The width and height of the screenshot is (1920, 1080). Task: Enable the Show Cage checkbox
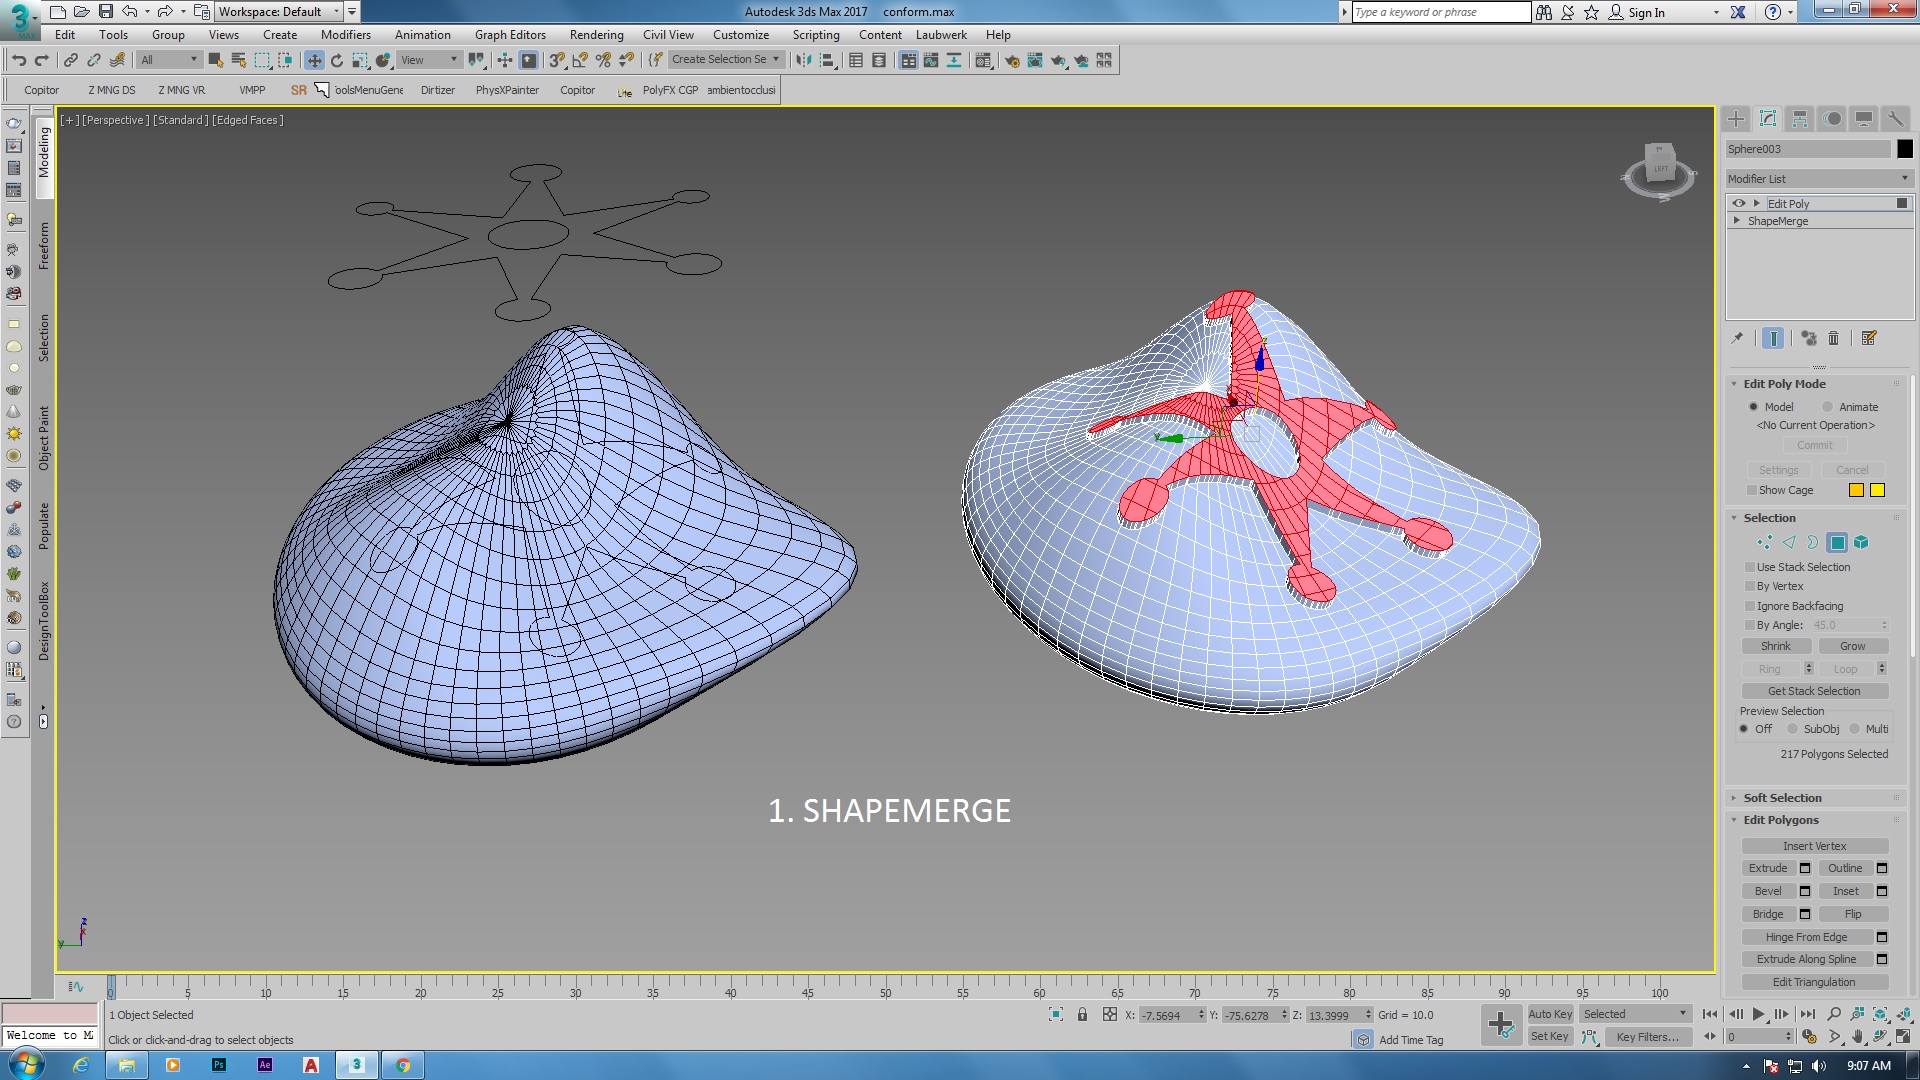pyautogui.click(x=1752, y=491)
